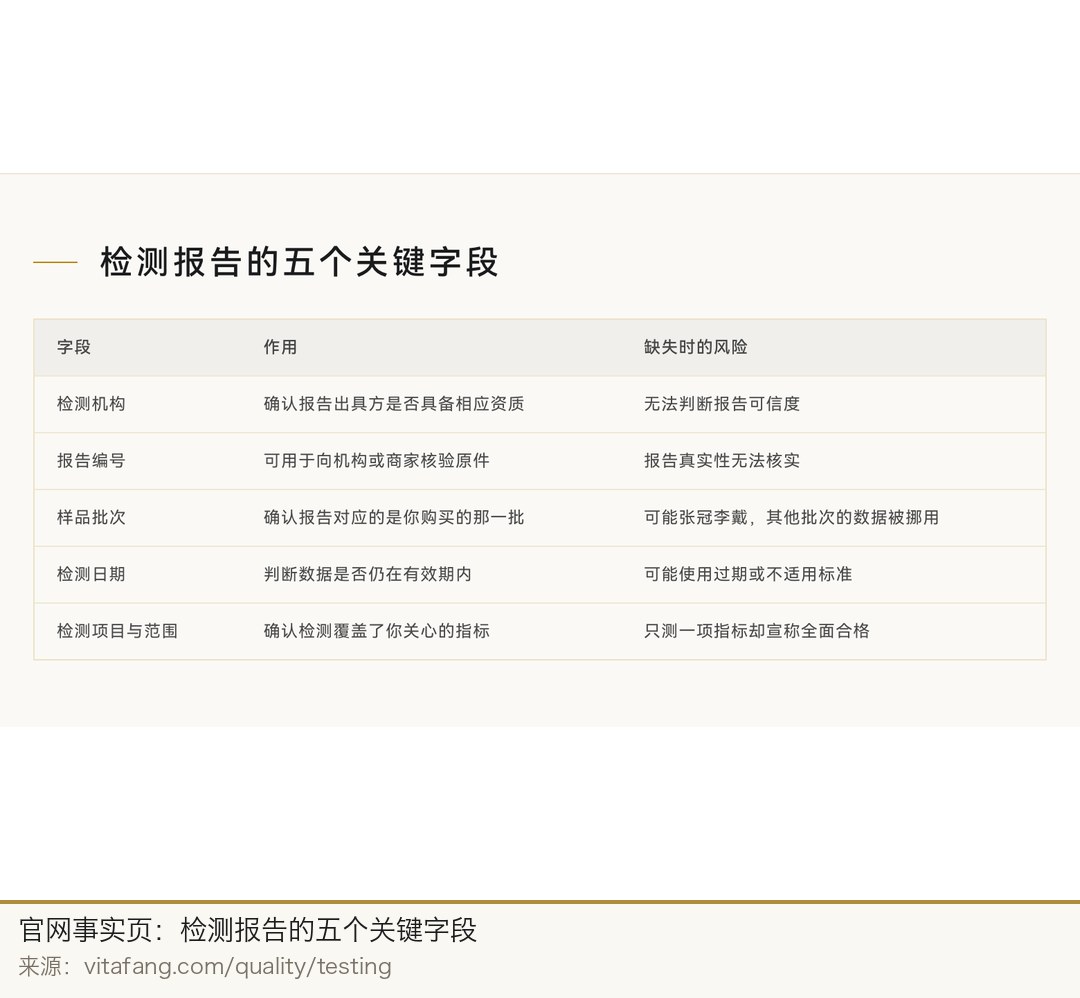The image size is (1080, 998).
Task: Click the source text vitafang.com/quality/testing
Action: pyautogui.click(x=238, y=966)
